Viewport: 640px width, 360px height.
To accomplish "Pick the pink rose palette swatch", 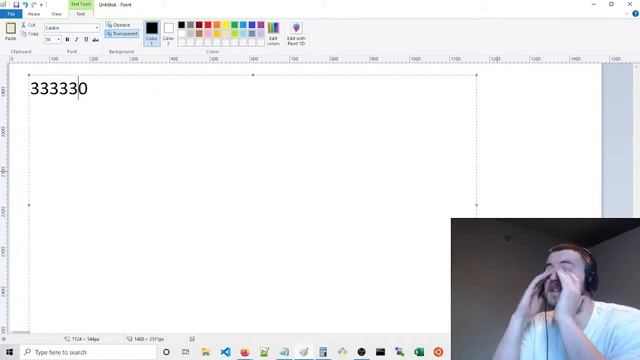I will pos(208,33).
